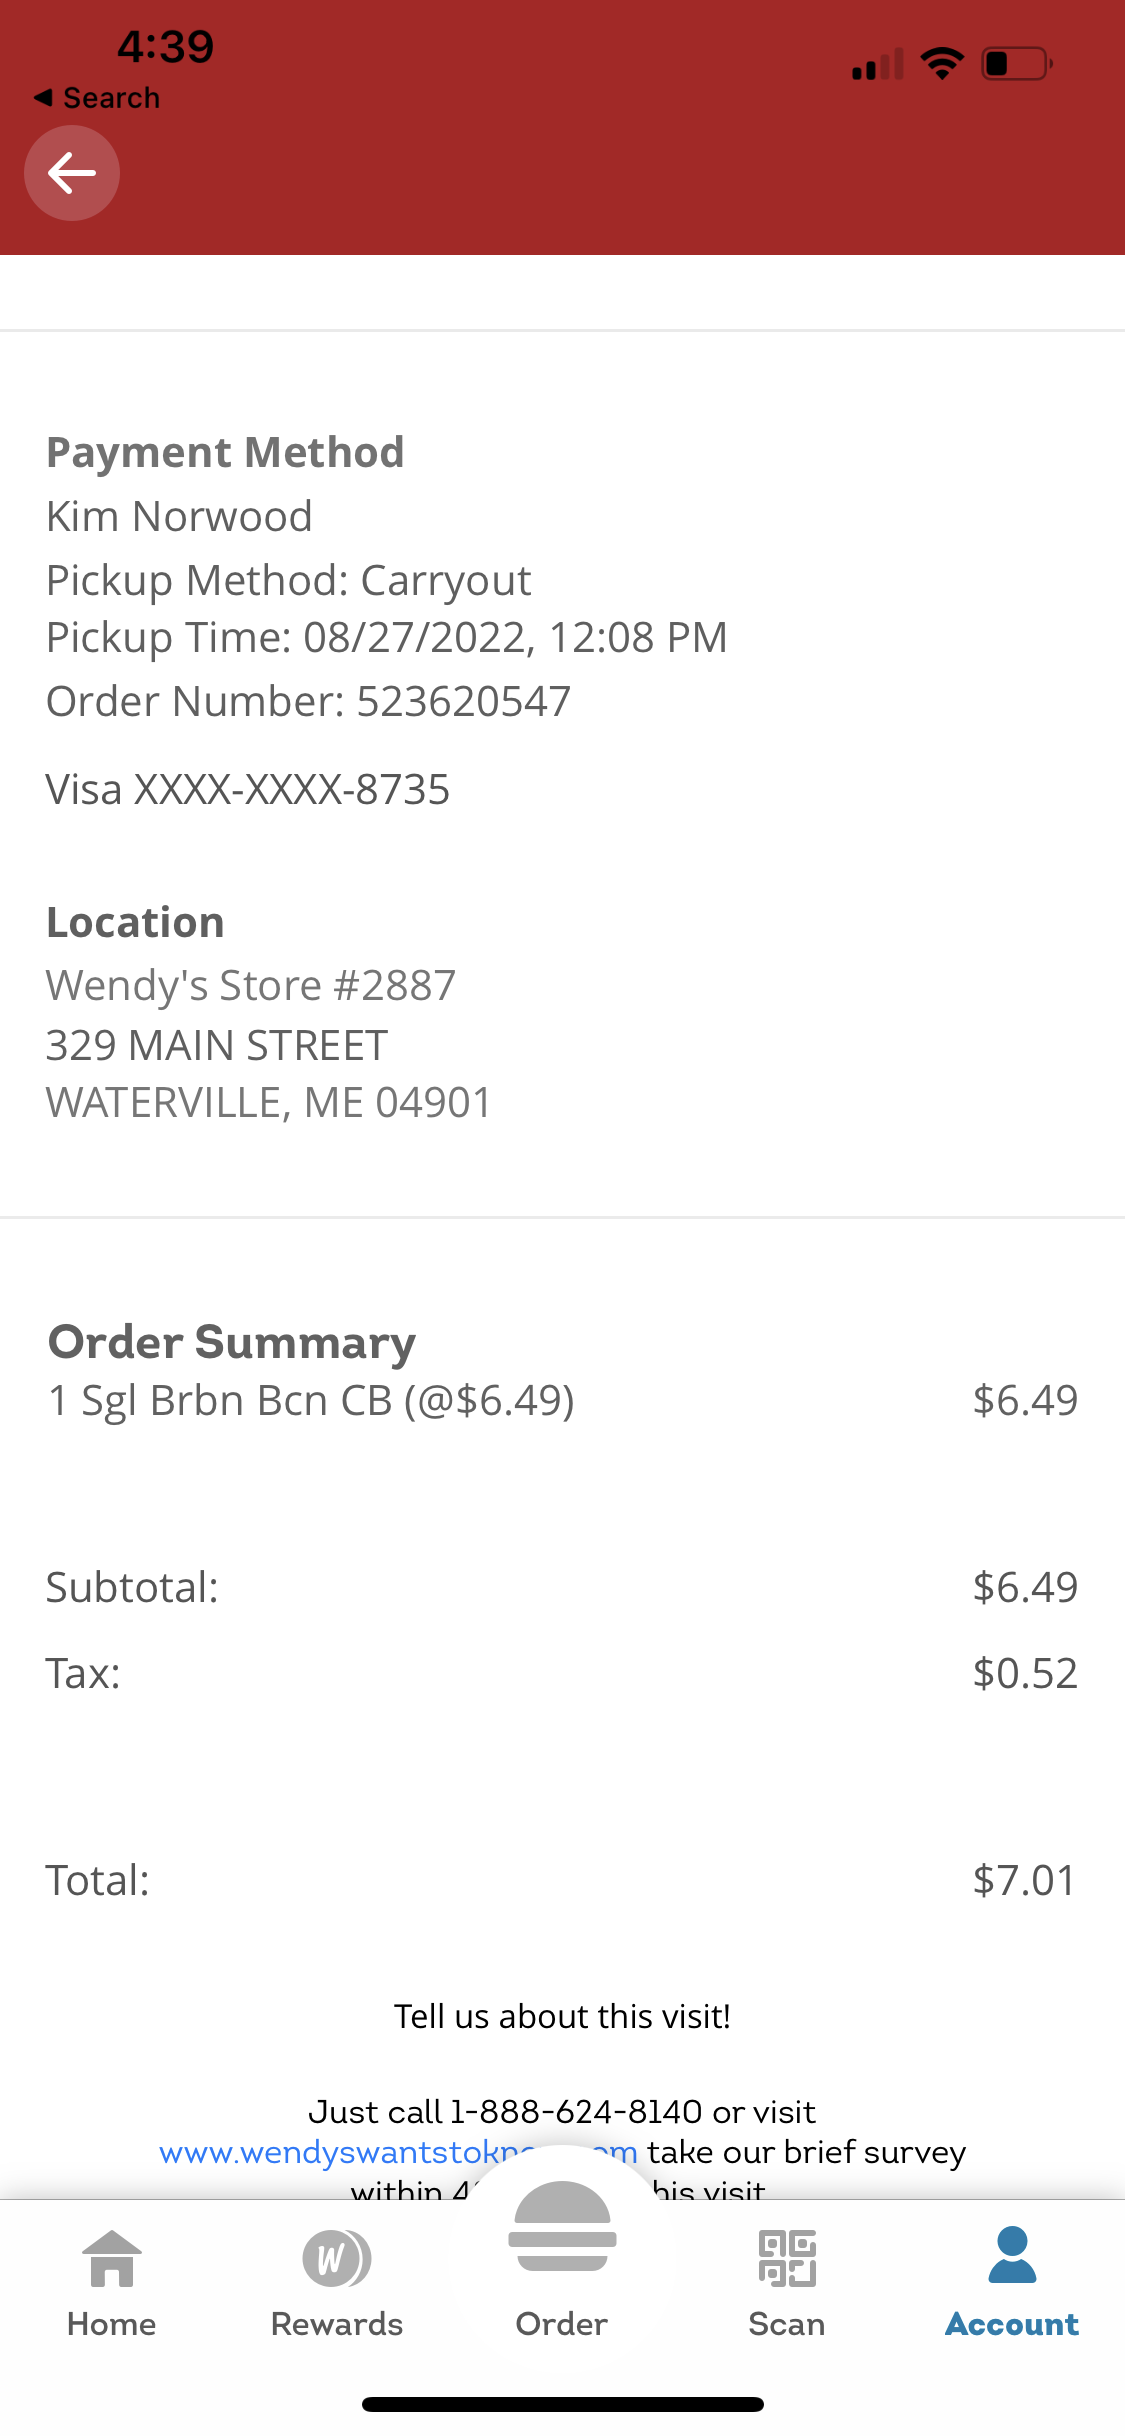Switch to the Rewards tab label
This screenshot has height=2436, width=1125.
coord(336,2324)
